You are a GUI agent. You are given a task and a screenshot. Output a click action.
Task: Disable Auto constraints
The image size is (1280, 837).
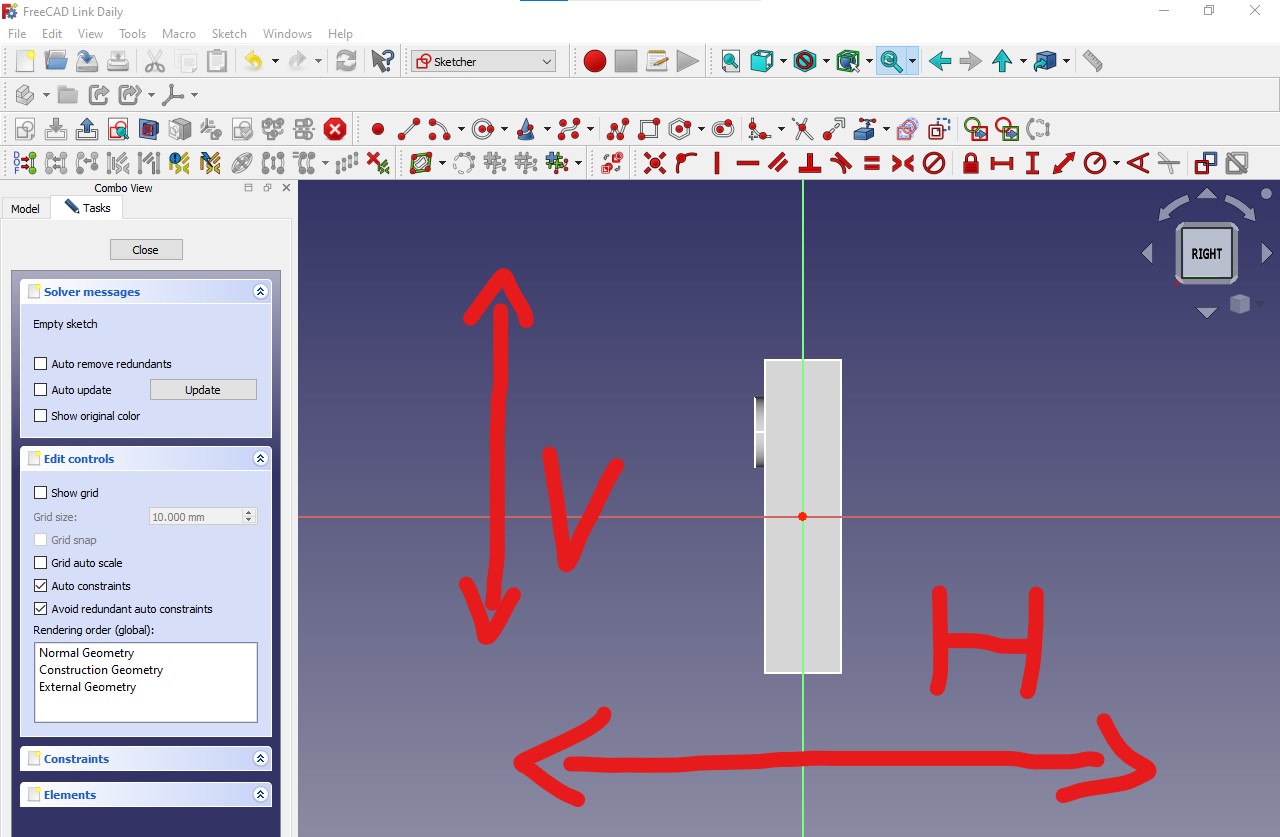click(40, 585)
